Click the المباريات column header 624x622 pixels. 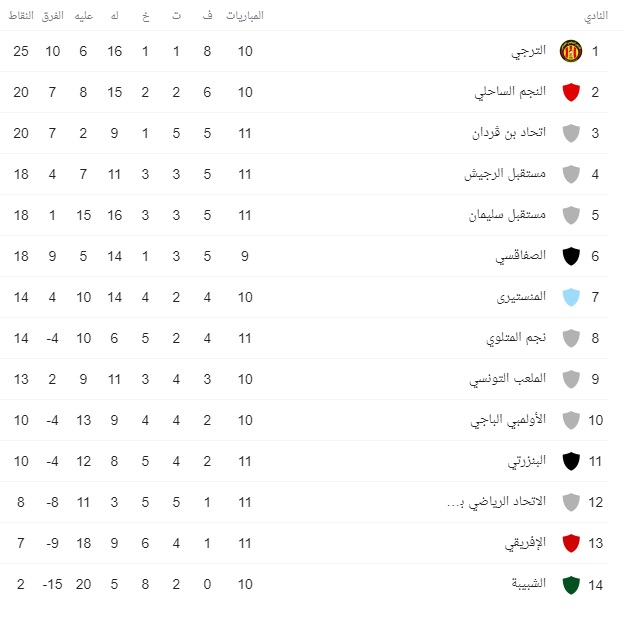coord(245,16)
